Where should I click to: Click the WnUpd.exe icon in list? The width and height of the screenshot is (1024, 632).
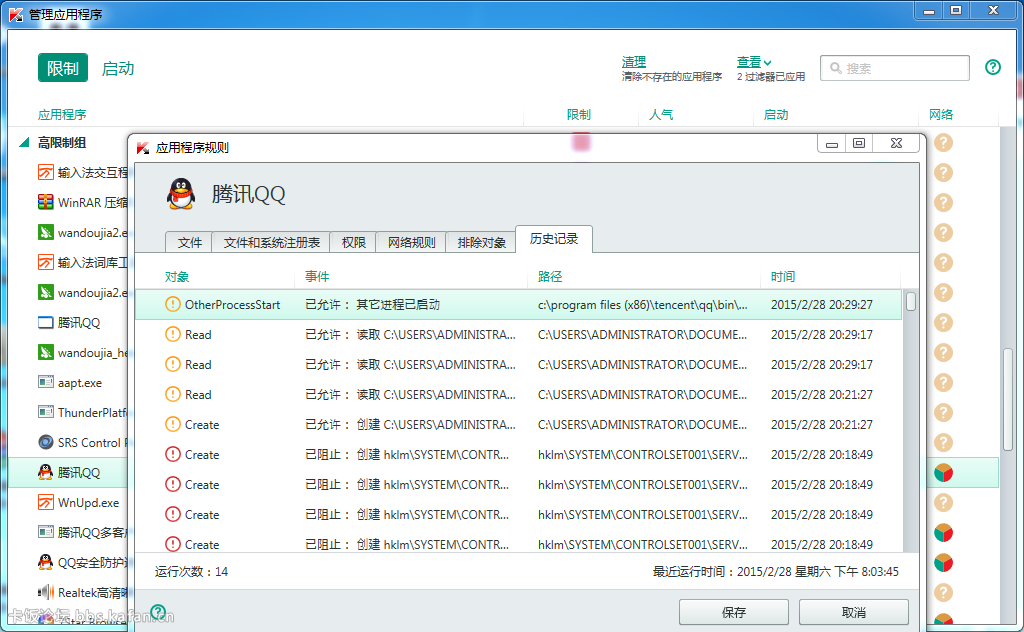(x=46, y=503)
